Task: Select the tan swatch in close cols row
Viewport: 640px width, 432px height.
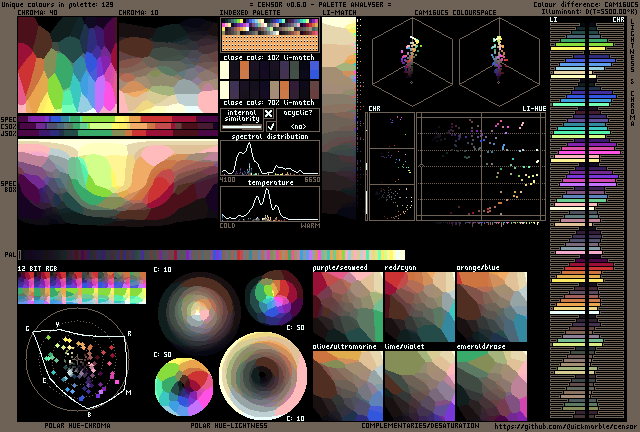Action: (x=275, y=90)
